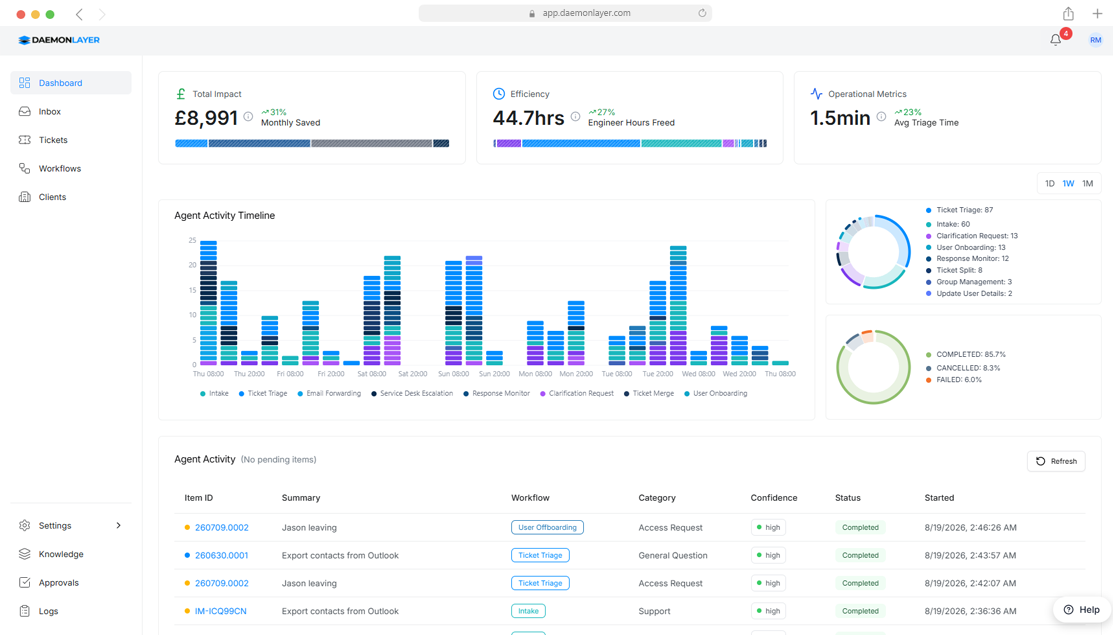The height and width of the screenshot is (635, 1113).
Task: Toggle Email Forwarding in the timeline legend
Action: coord(329,393)
